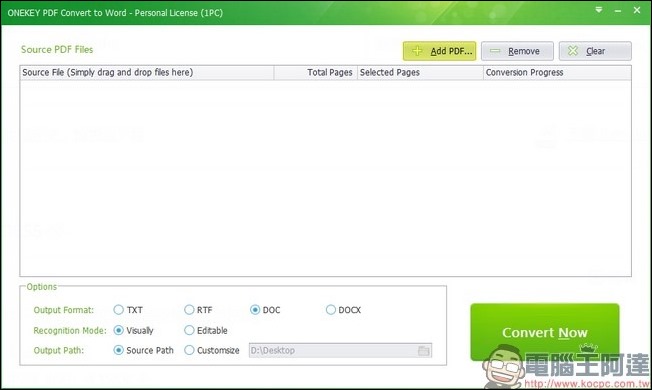Click the Selected Pages column header
The image size is (652, 390).
[x=420, y=72]
